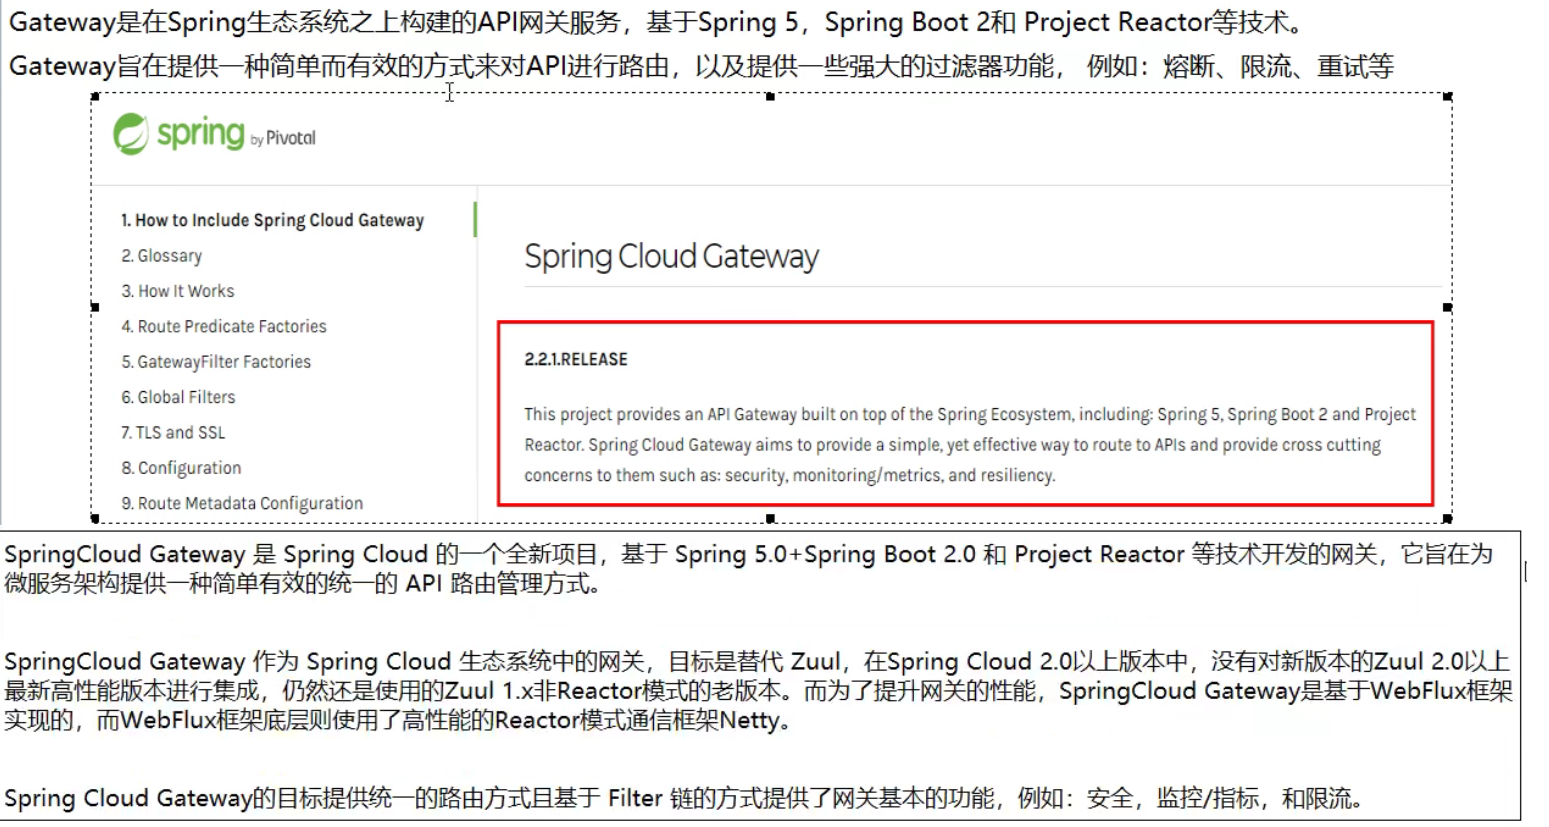Click the bottom-center resize handle of the image

(770, 519)
